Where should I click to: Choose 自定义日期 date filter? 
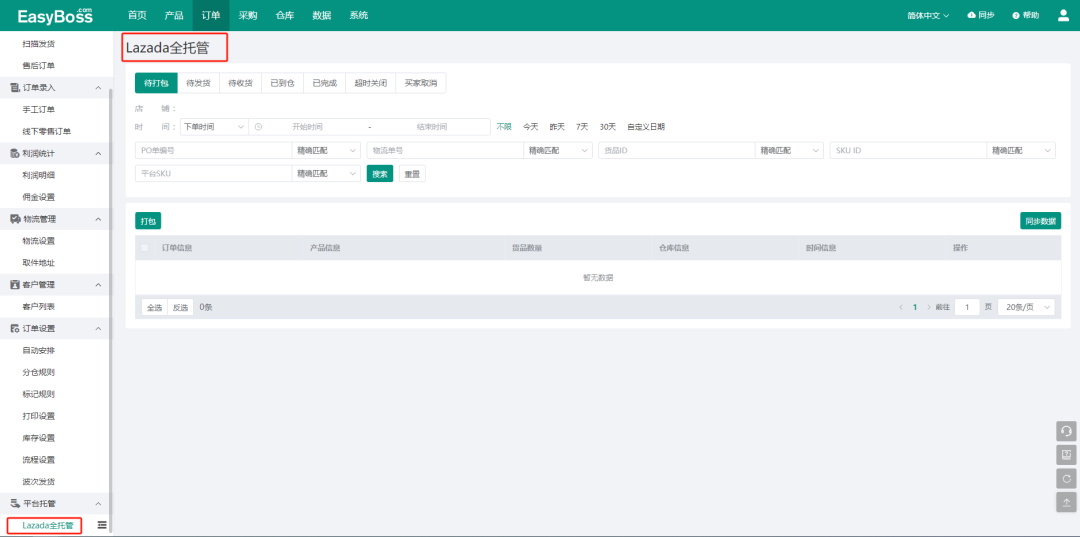pyautogui.click(x=646, y=127)
